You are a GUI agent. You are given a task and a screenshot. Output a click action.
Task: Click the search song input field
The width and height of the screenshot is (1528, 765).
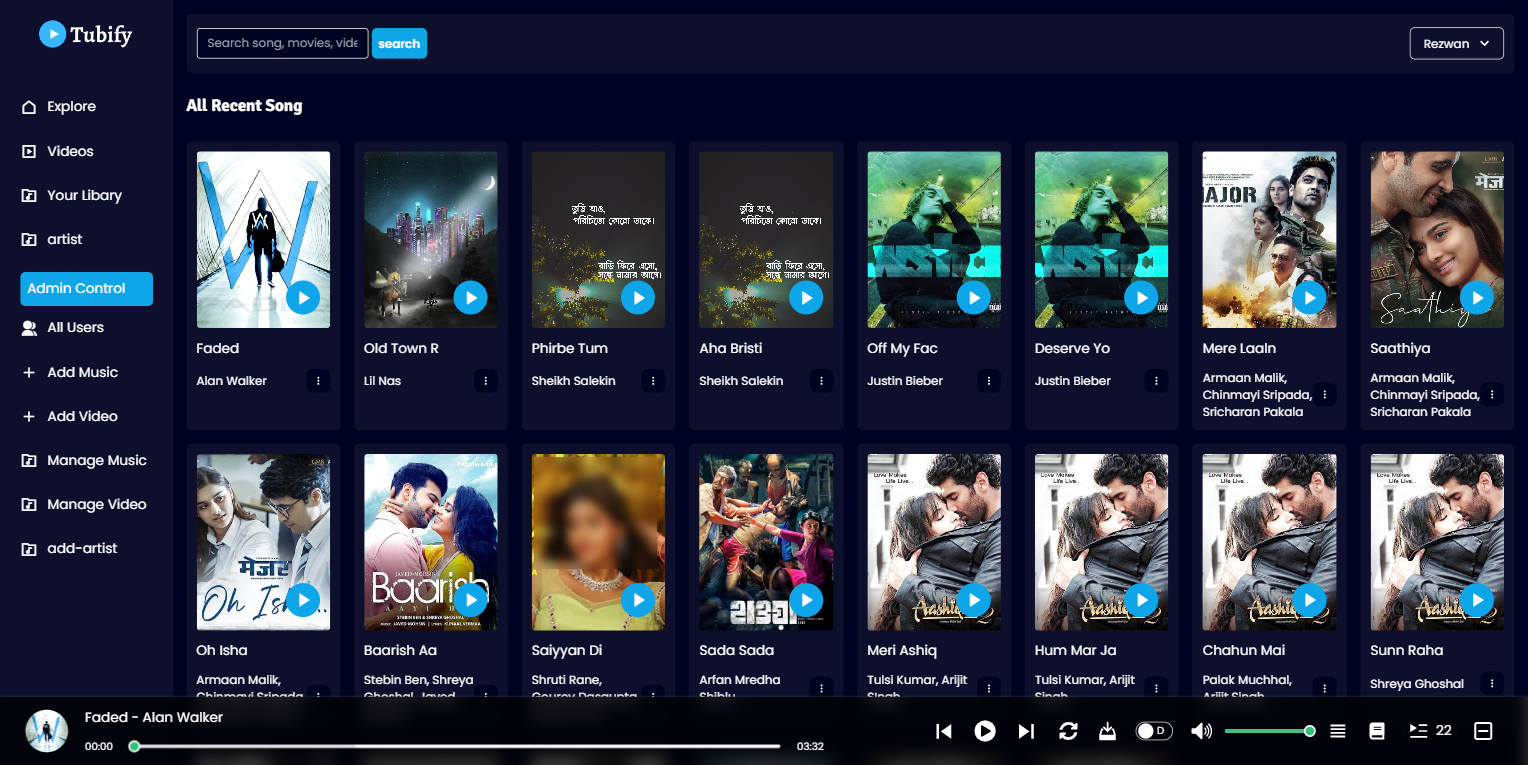(x=282, y=43)
